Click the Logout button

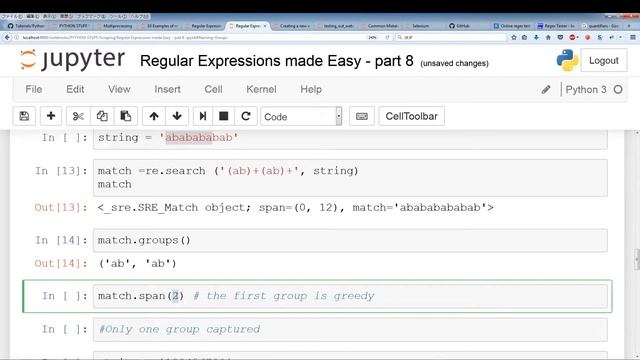pyautogui.click(x=604, y=60)
